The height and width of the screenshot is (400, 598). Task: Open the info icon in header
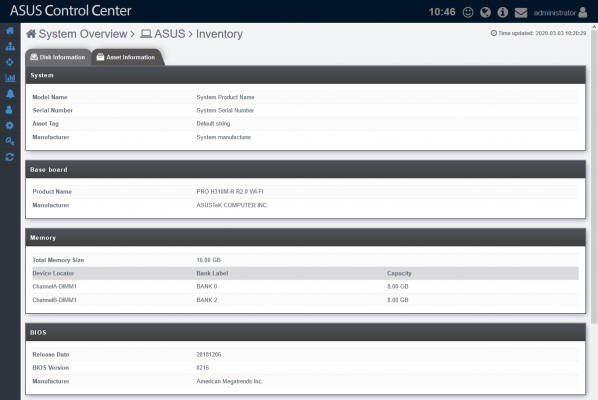(x=503, y=13)
